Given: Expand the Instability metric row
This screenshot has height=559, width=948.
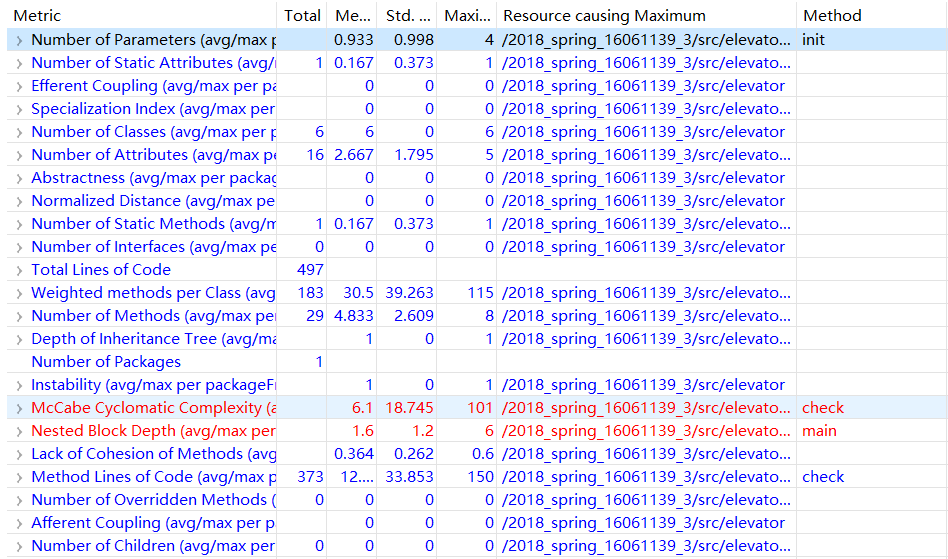Looking at the screenshot, I should click(x=19, y=385).
